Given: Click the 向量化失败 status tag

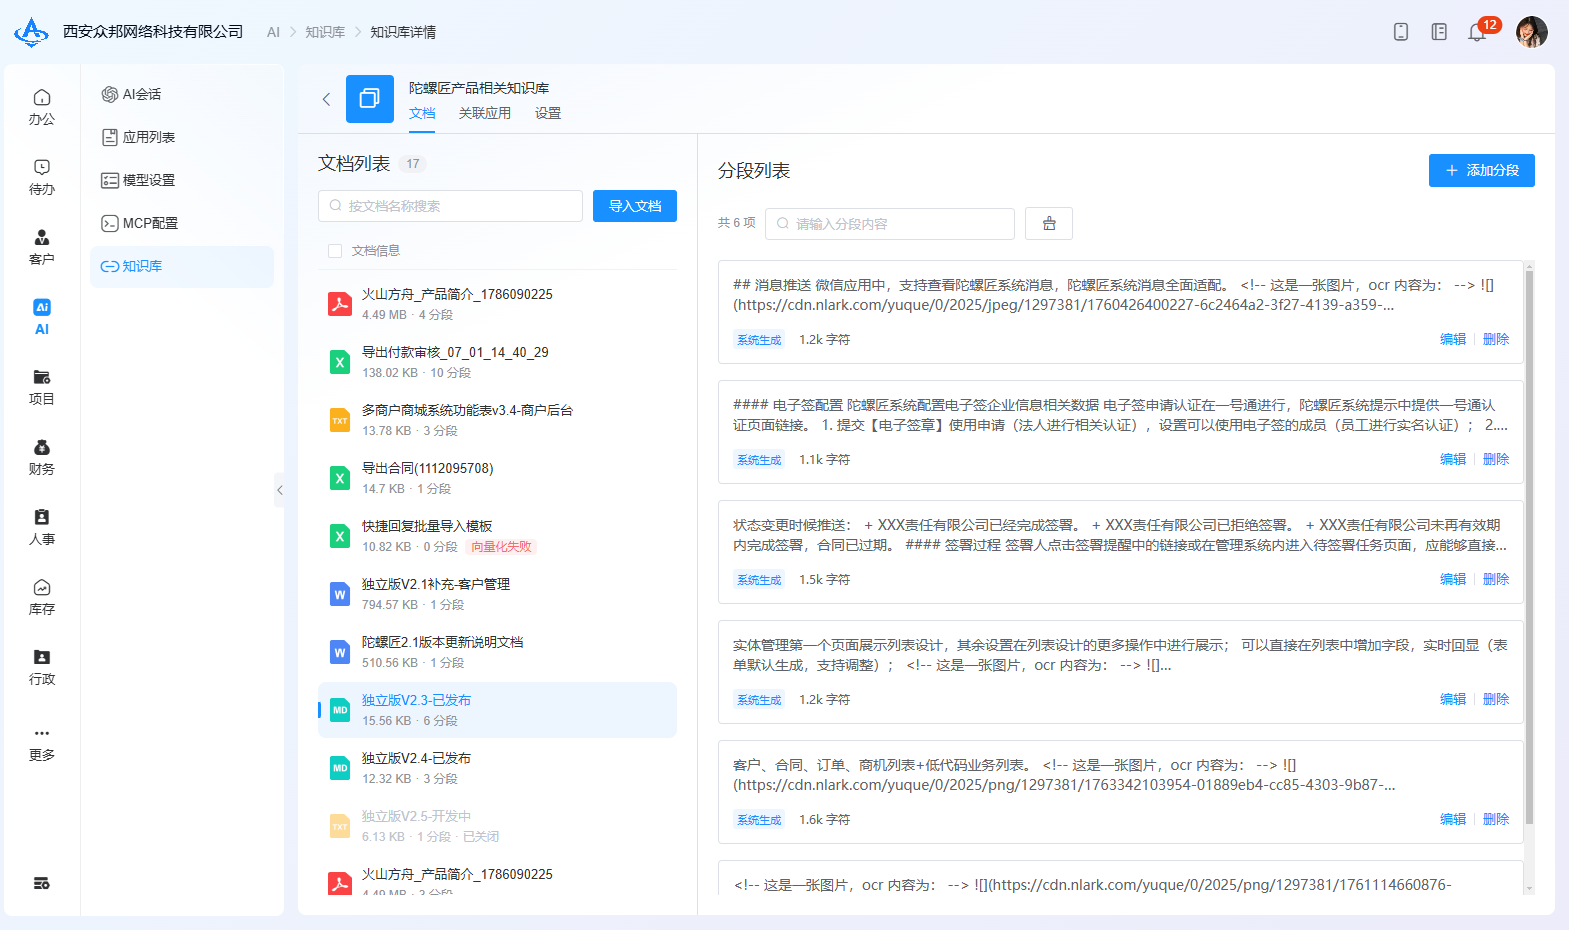Looking at the screenshot, I should point(502,547).
